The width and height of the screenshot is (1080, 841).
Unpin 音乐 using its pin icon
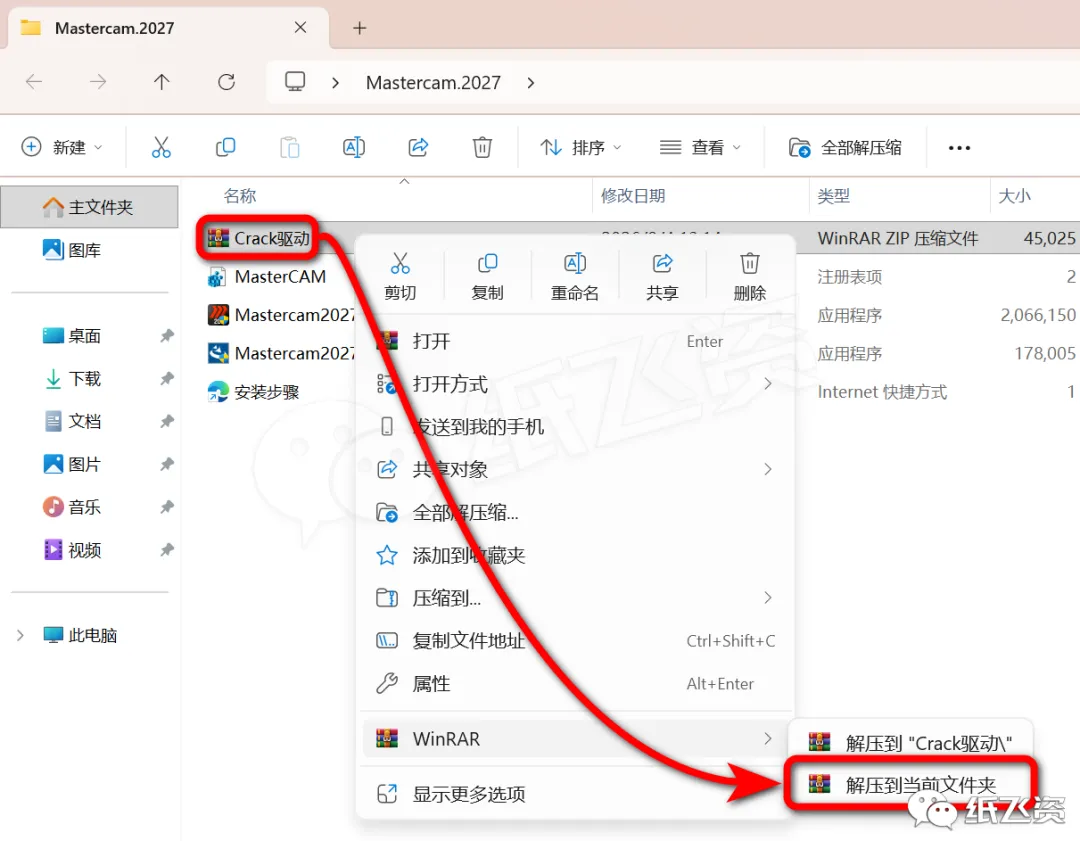(x=167, y=507)
